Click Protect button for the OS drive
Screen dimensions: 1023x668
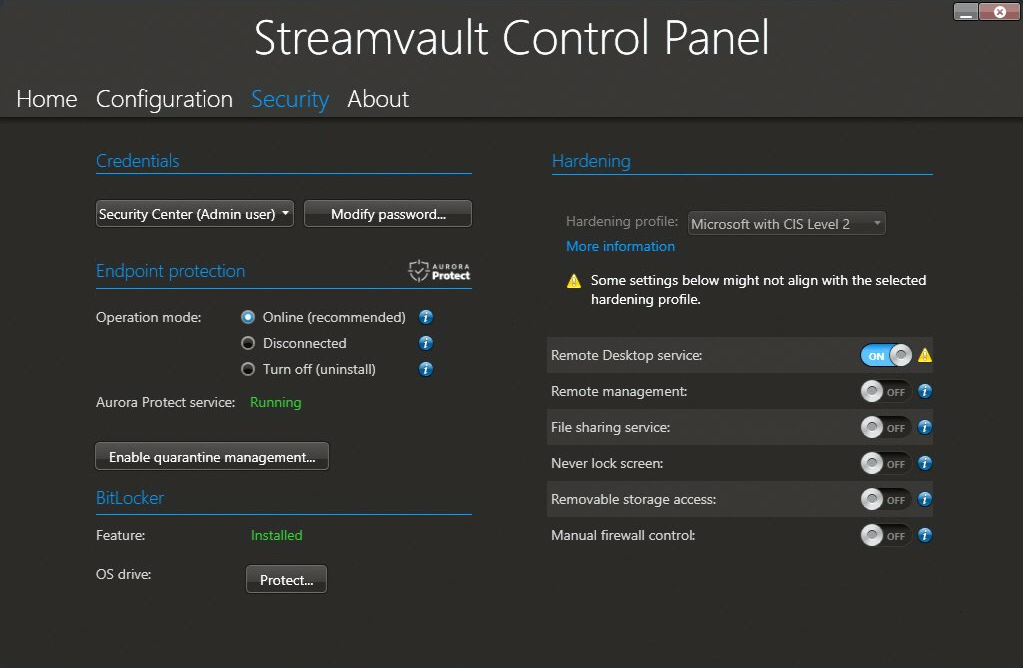click(x=286, y=579)
